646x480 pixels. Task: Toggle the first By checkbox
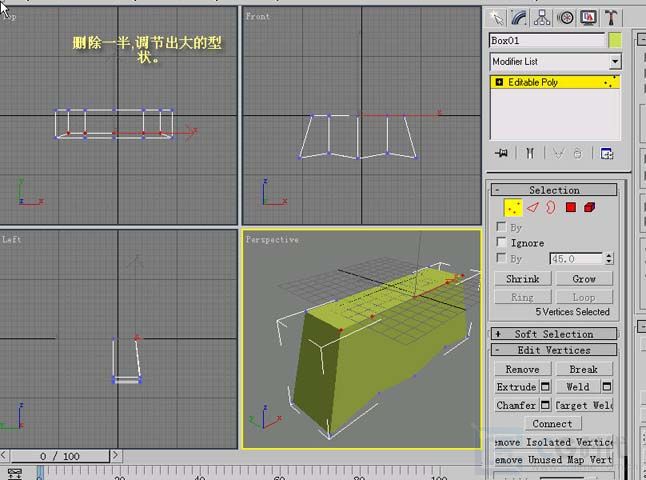click(x=501, y=227)
